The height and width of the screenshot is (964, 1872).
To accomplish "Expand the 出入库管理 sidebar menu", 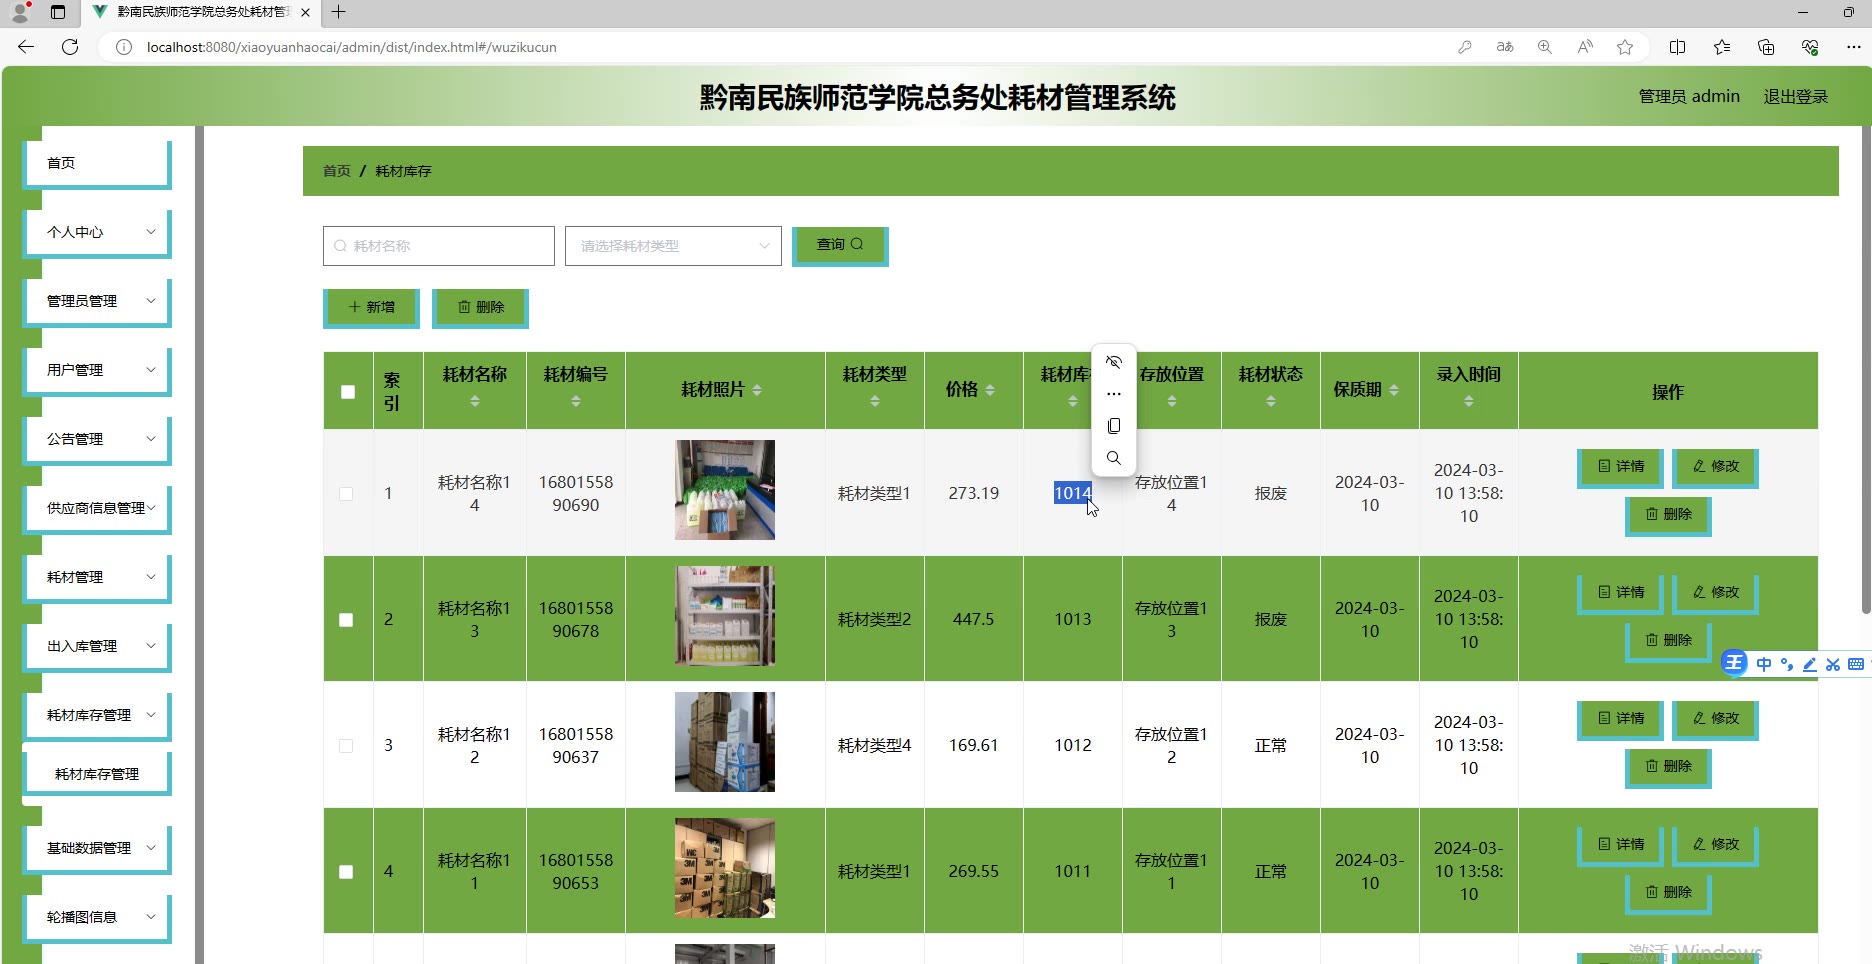I will tap(98, 646).
